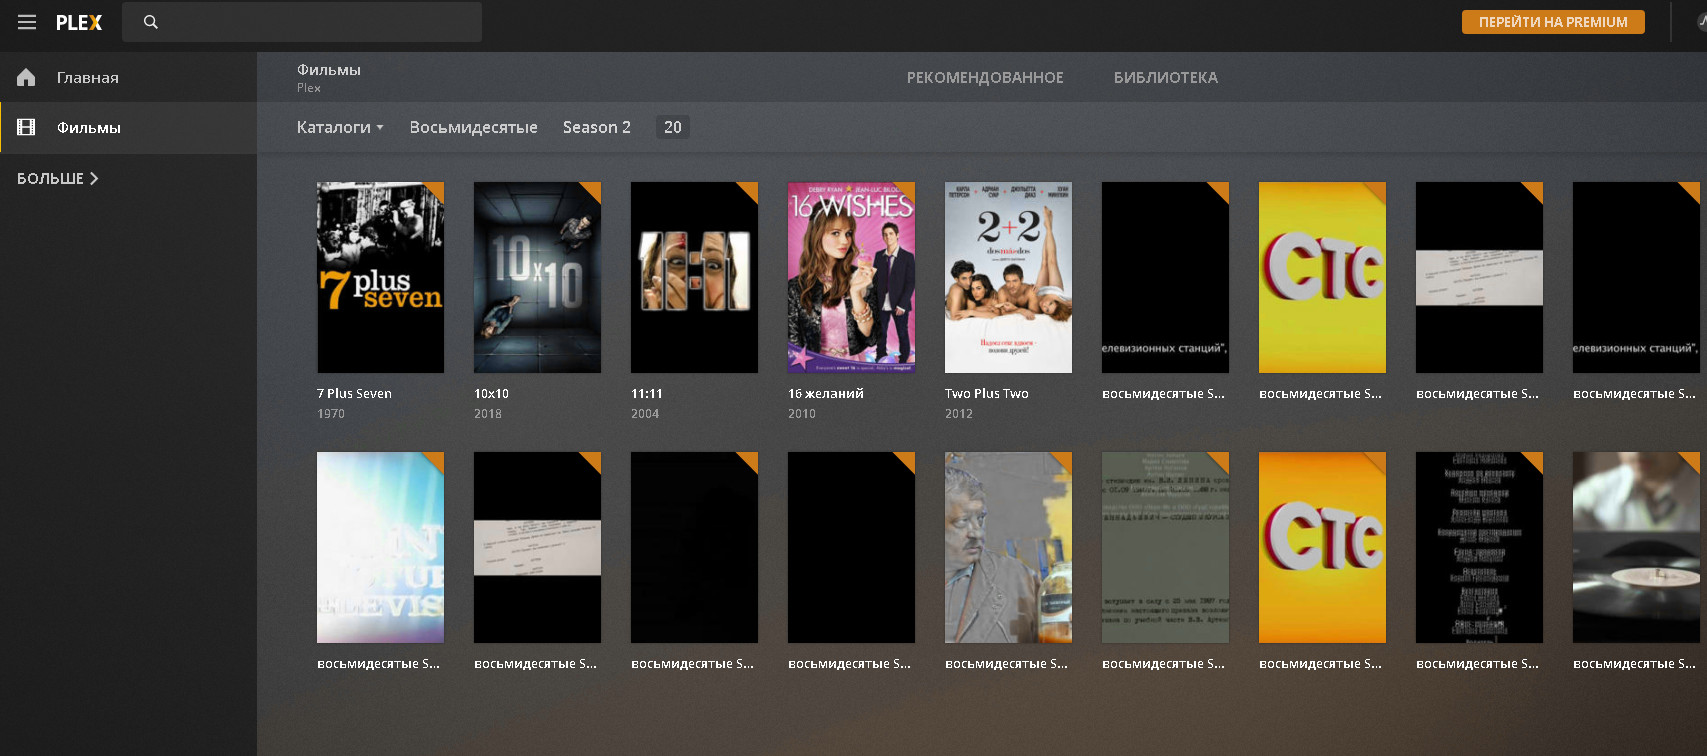Focus the search input field
This screenshot has width=1707, height=756.
click(x=302, y=22)
